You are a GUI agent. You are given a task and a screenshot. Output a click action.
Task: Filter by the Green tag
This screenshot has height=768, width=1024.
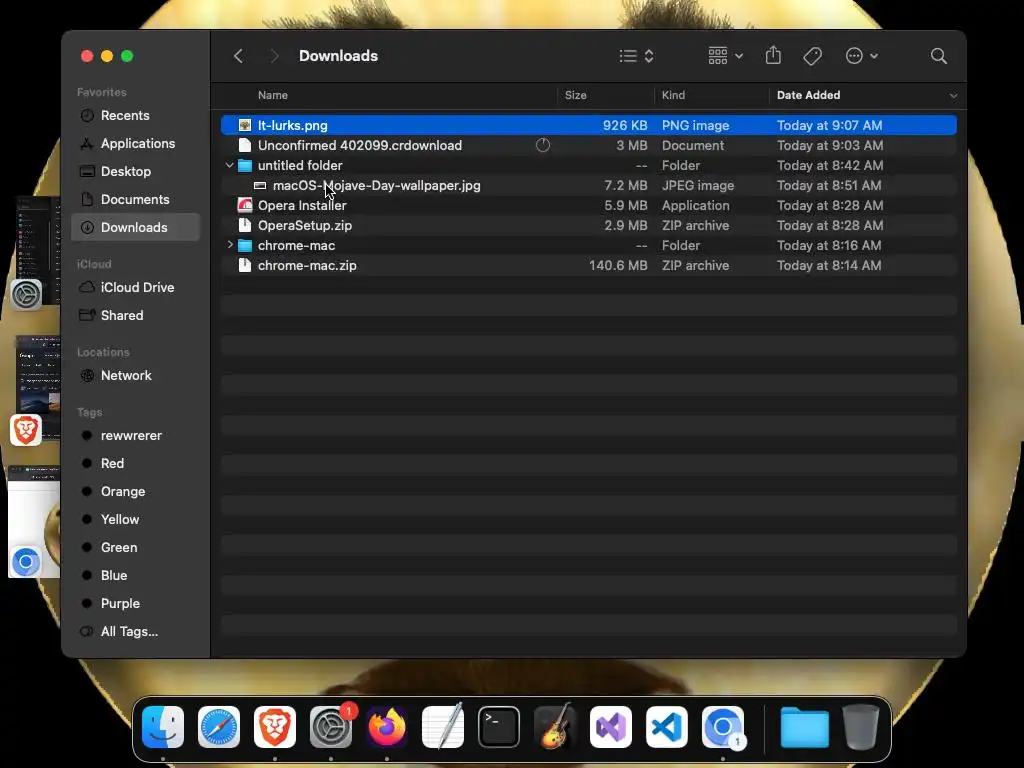pyautogui.click(x=135, y=548)
